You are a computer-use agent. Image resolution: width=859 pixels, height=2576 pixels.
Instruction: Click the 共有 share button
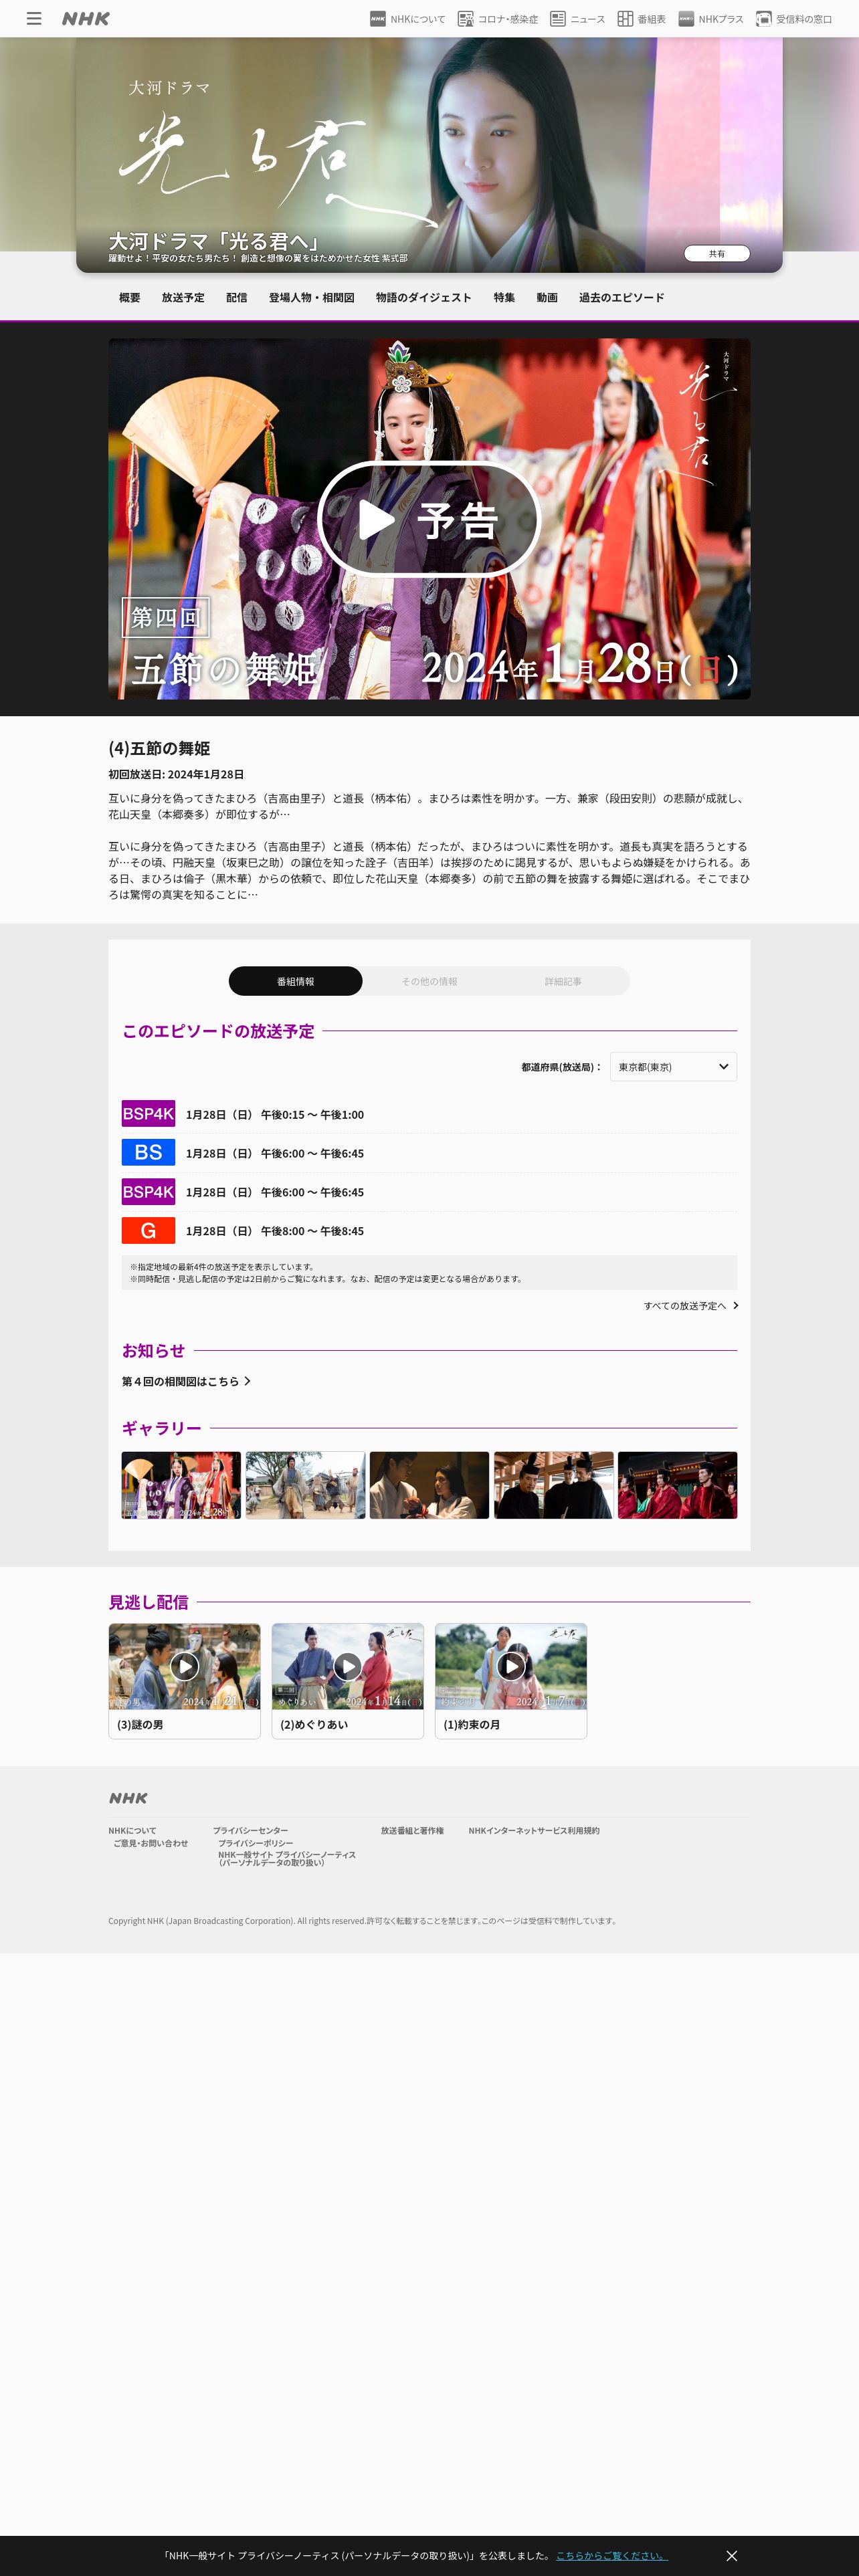pos(716,253)
